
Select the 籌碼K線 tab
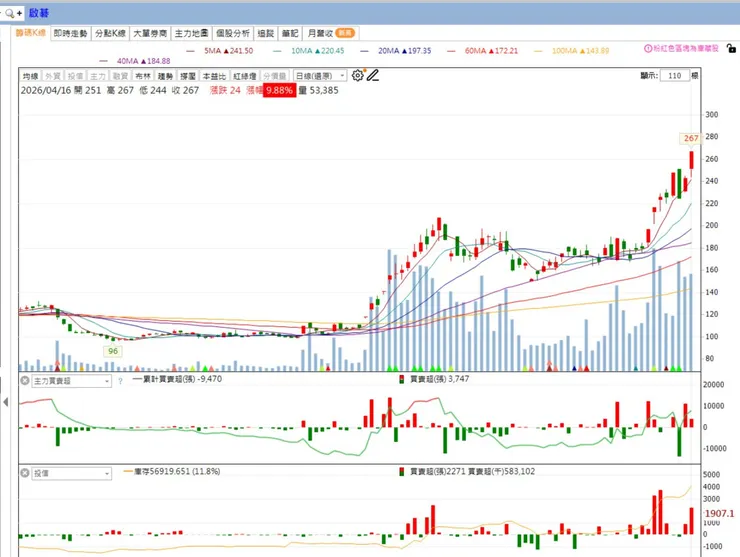coord(31,33)
